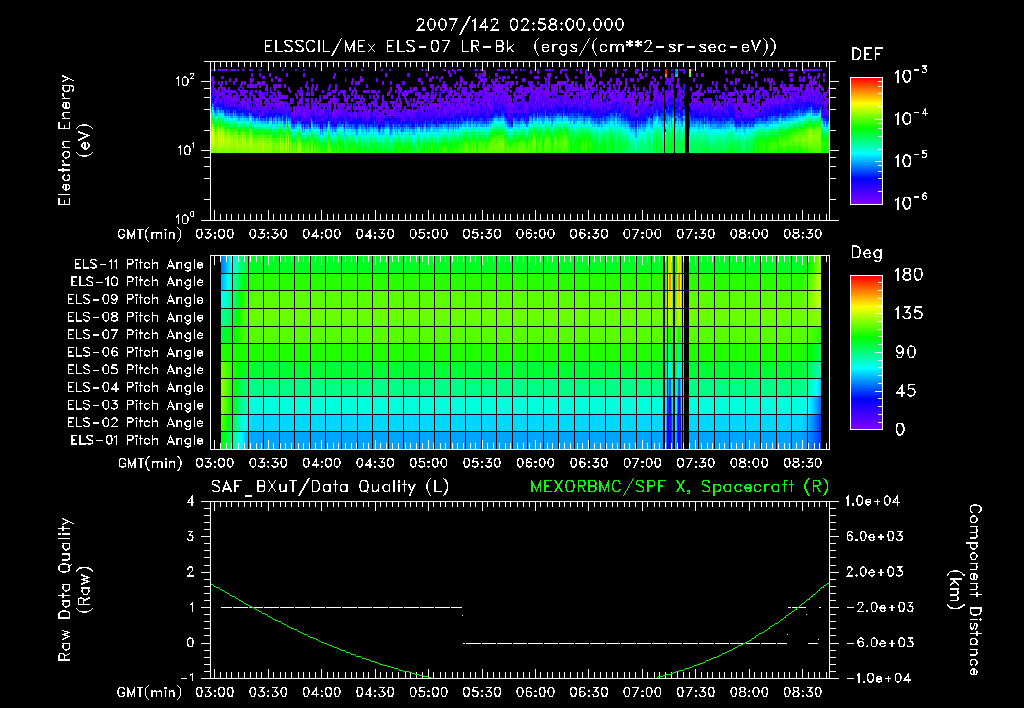Viewport: 1024px width, 708px height.
Task: Click the data gap stripe in the spectrogram
Action: click(686, 111)
